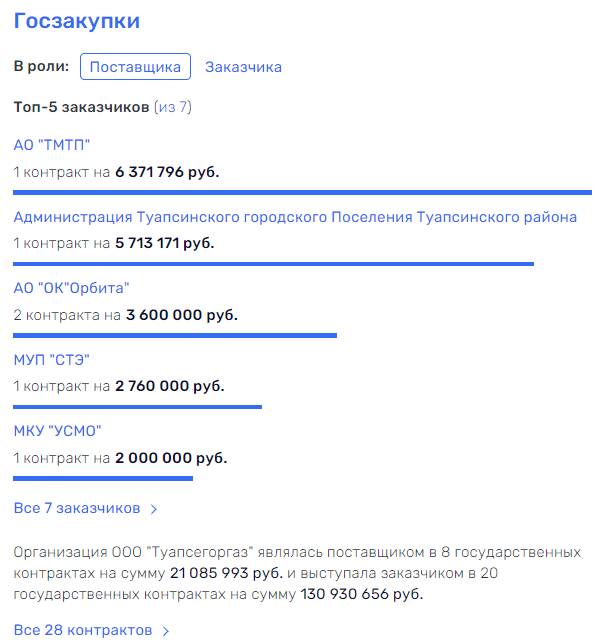Open the АО "ОК"Орбита" customer link
This screenshot has height=644, width=595.
[x=71, y=288]
